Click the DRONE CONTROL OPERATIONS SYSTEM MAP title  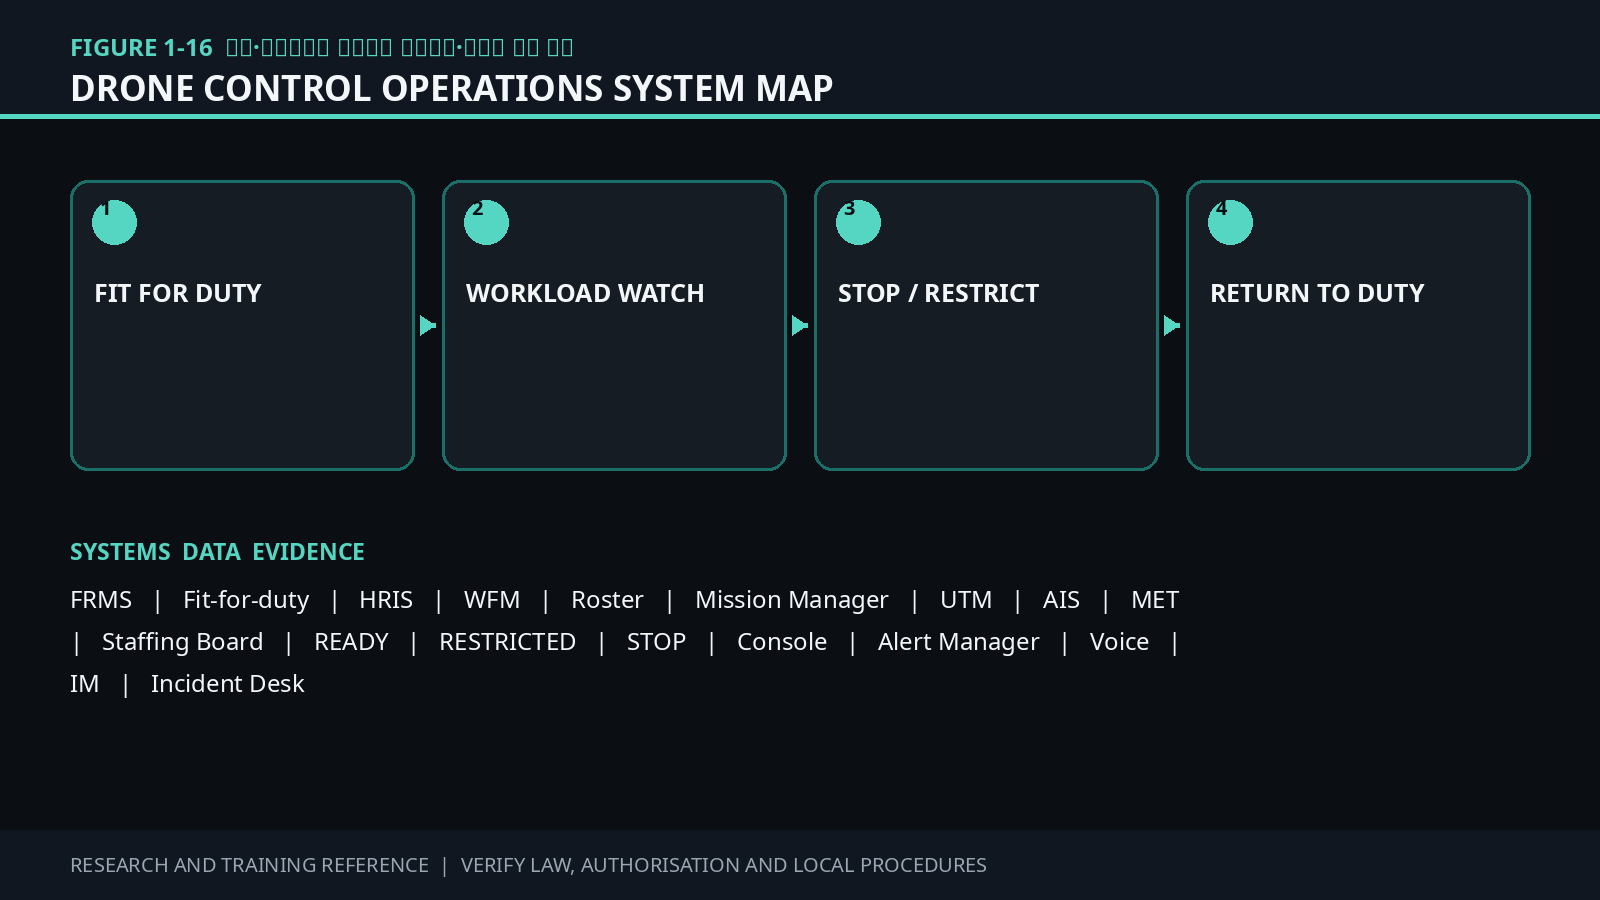click(452, 88)
